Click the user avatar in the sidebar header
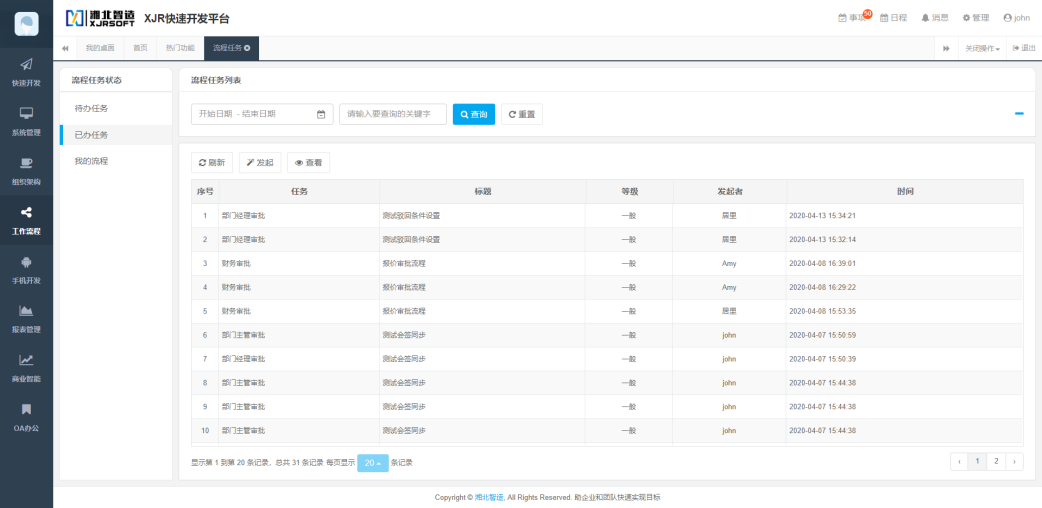This screenshot has height=508, width=1042. pos(26,24)
